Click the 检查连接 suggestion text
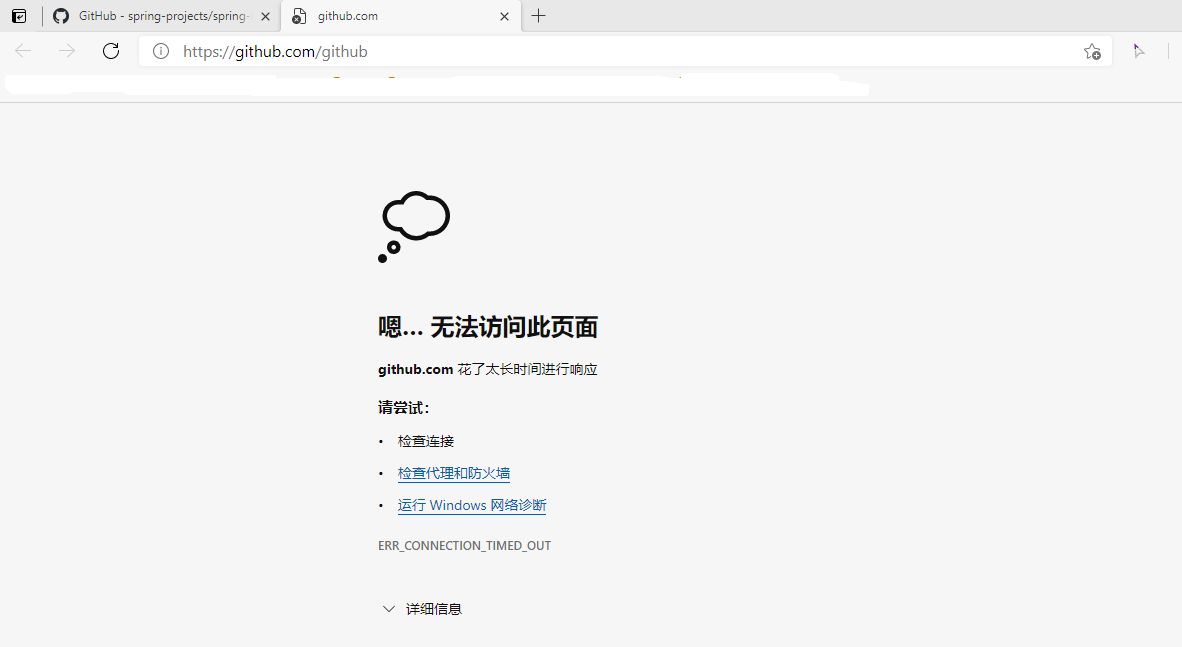 point(426,441)
